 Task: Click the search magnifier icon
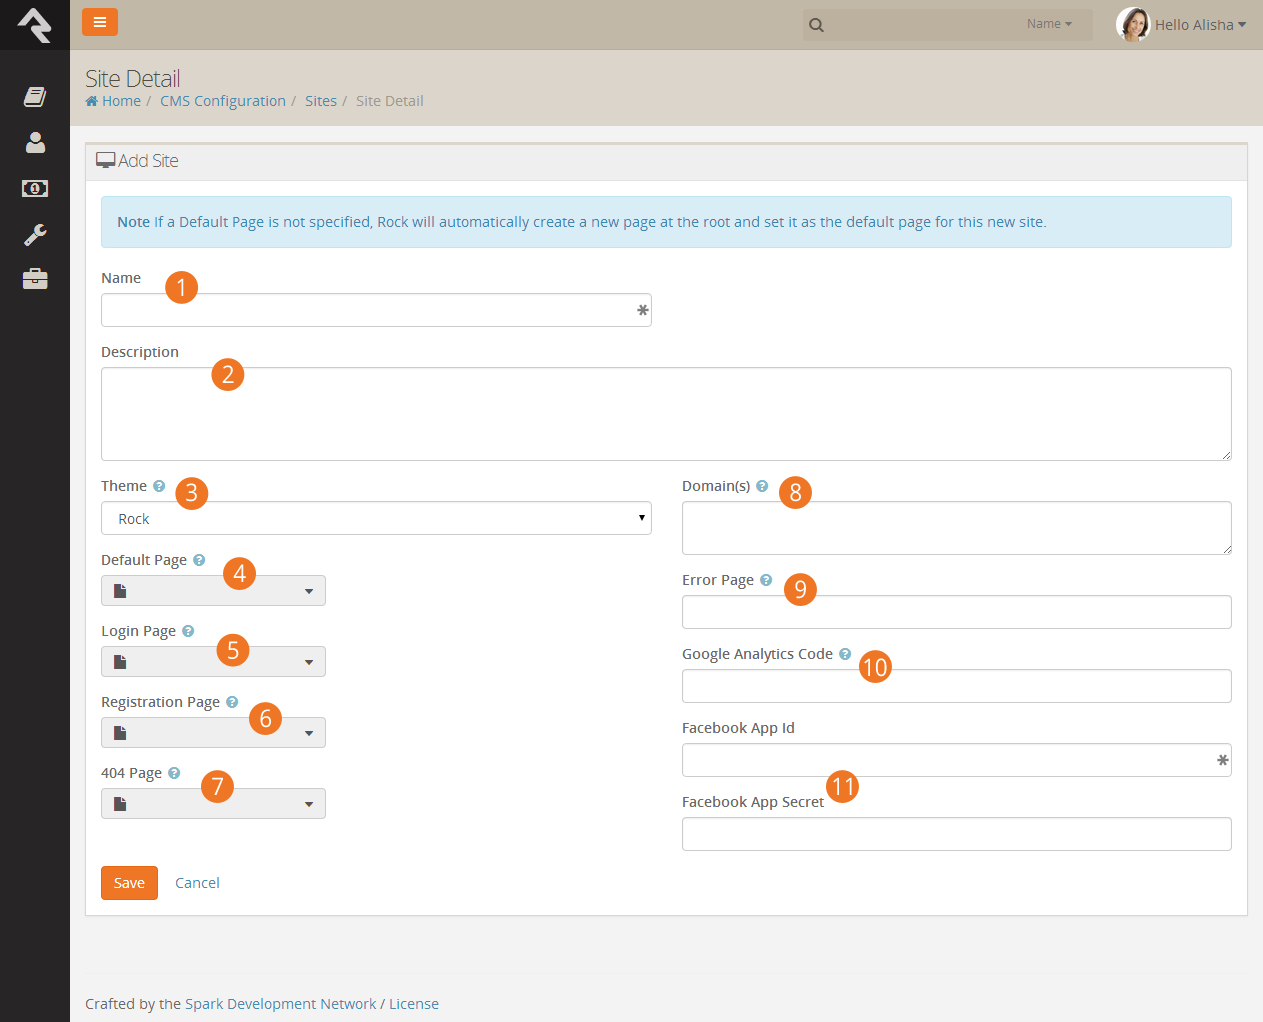817,25
